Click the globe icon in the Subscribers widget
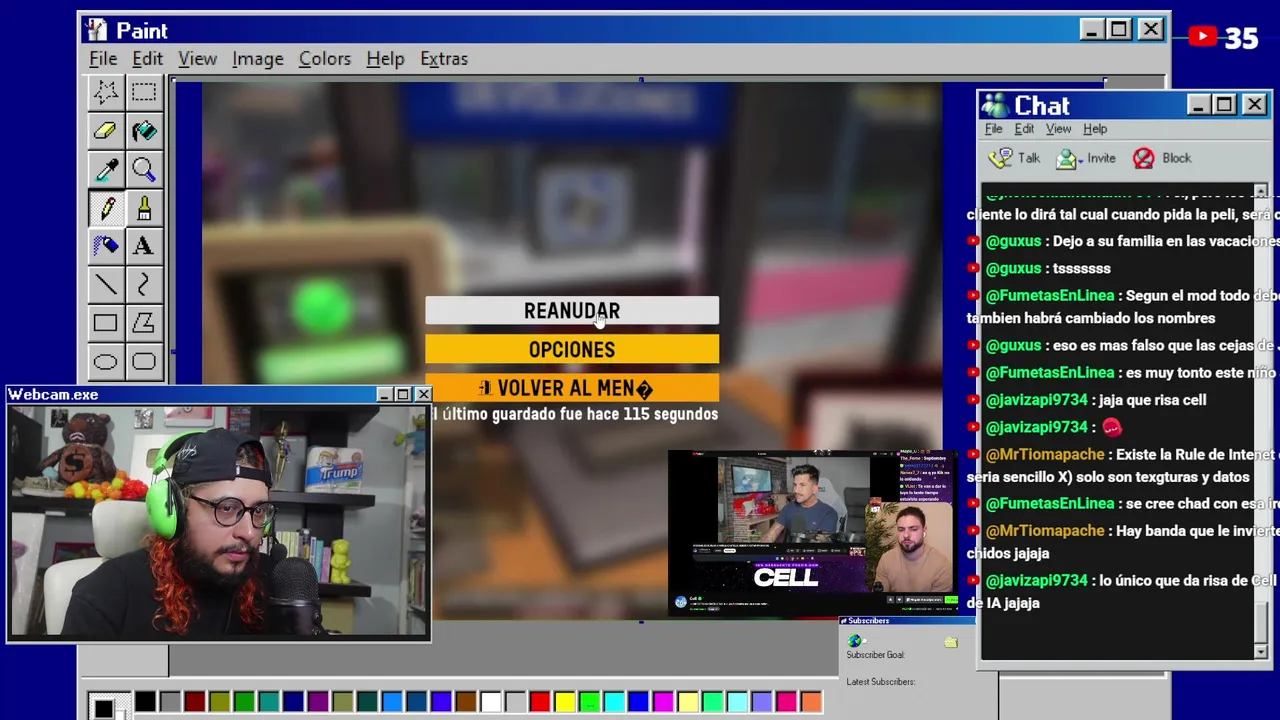The height and width of the screenshot is (720, 1280). [854, 641]
